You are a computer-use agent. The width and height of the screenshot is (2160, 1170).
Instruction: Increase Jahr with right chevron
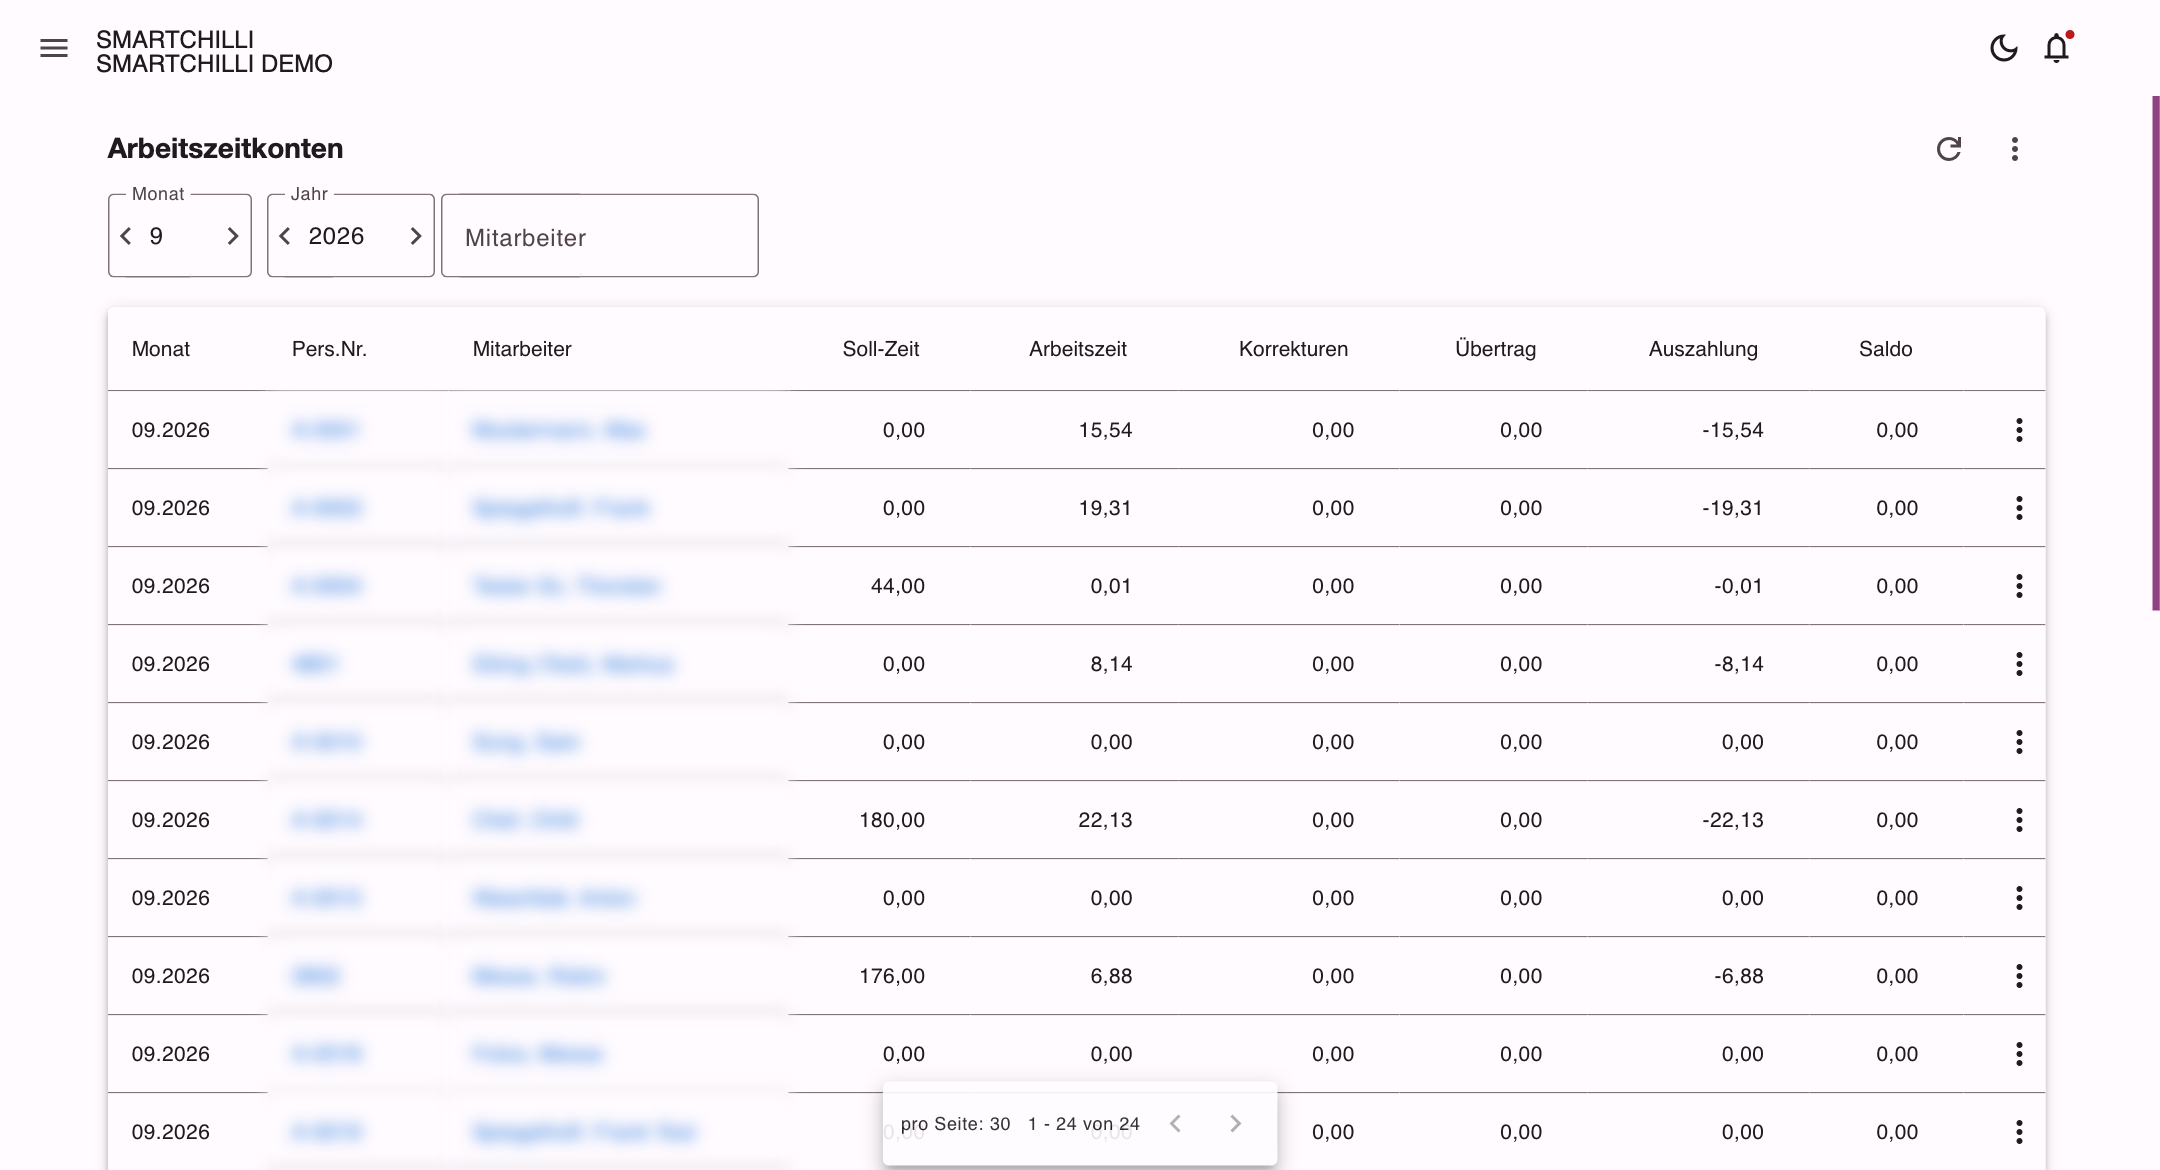pos(415,236)
